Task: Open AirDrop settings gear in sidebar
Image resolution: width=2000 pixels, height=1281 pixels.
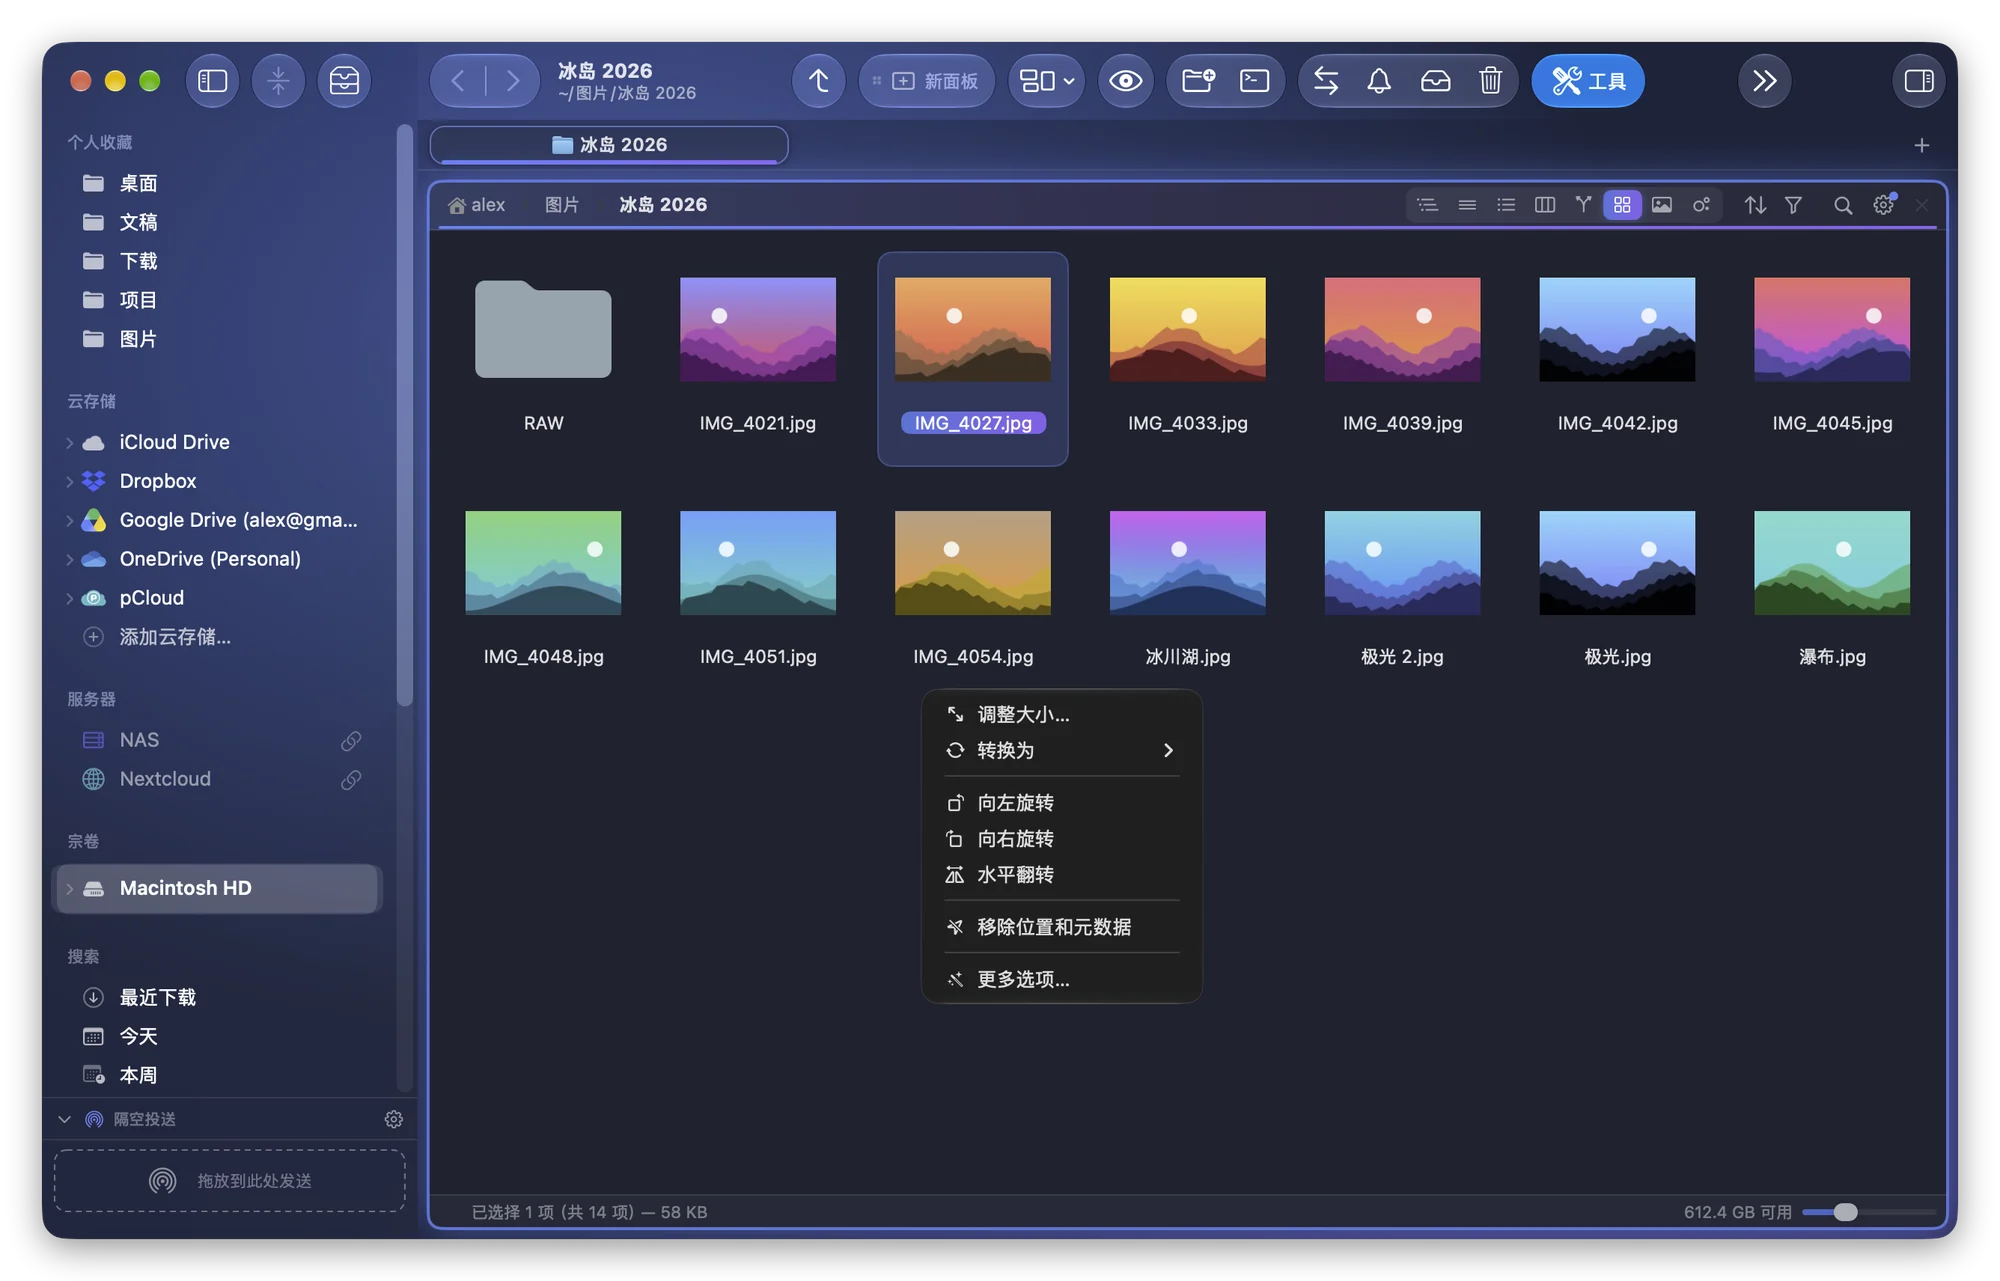Action: pos(394,1119)
